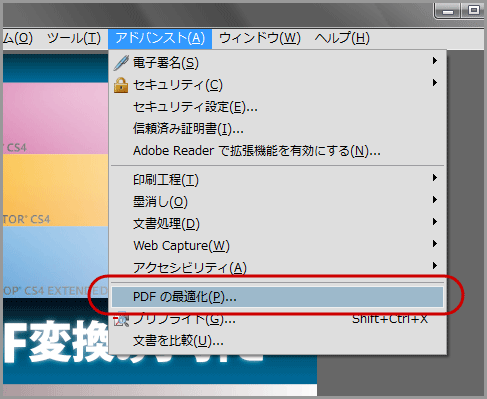Expand 印刷工程(T) submenu arrow
Image resolution: width=487 pixels, height=399 pixels.
pyautogui.click(x=435, y=178)
